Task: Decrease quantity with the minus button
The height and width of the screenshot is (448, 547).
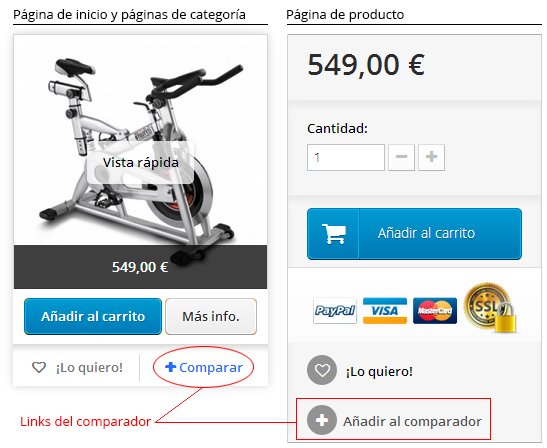Action: (401, 157)
